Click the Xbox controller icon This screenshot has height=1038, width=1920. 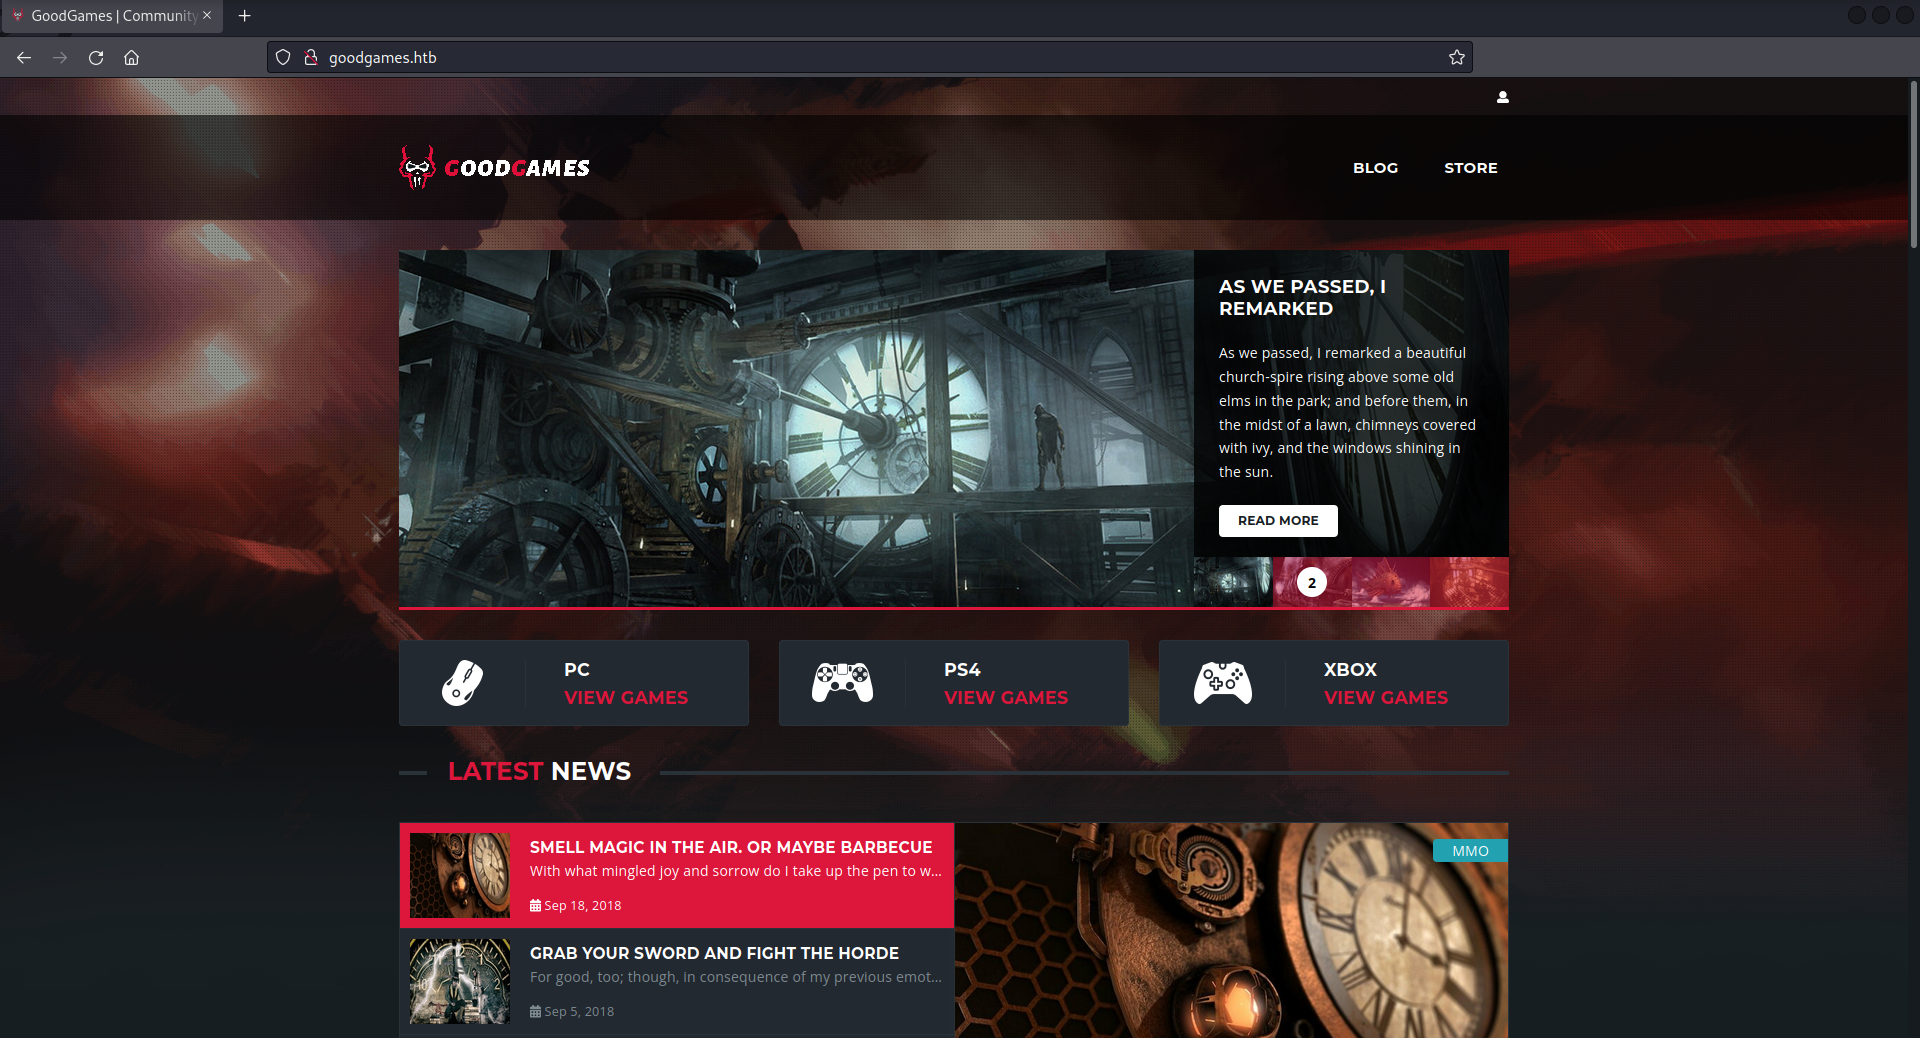point(1222,683)
